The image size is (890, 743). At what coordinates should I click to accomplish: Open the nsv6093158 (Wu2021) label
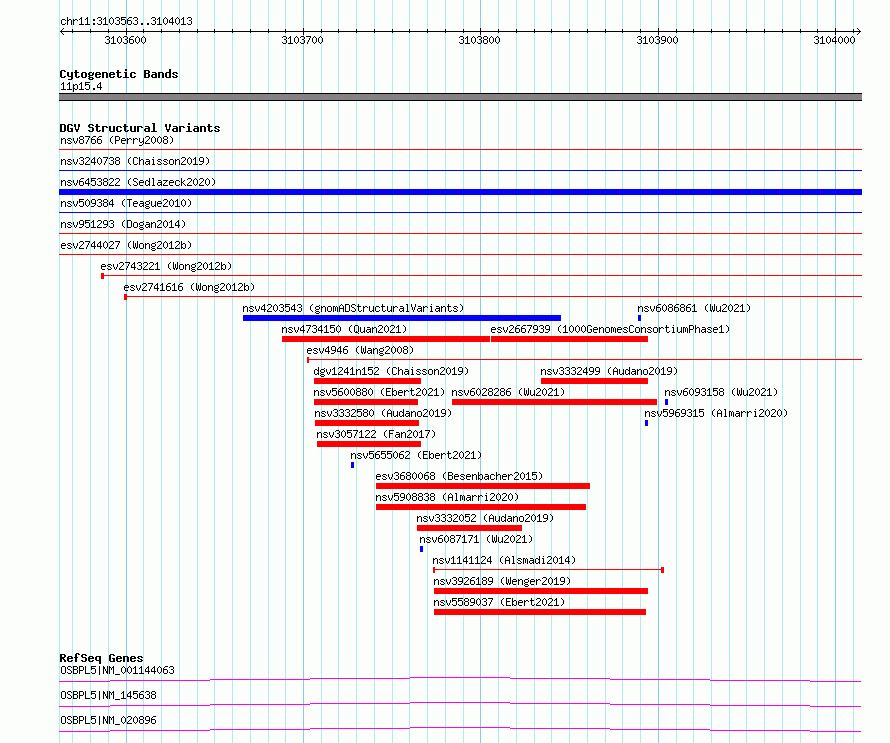(721, 392)
